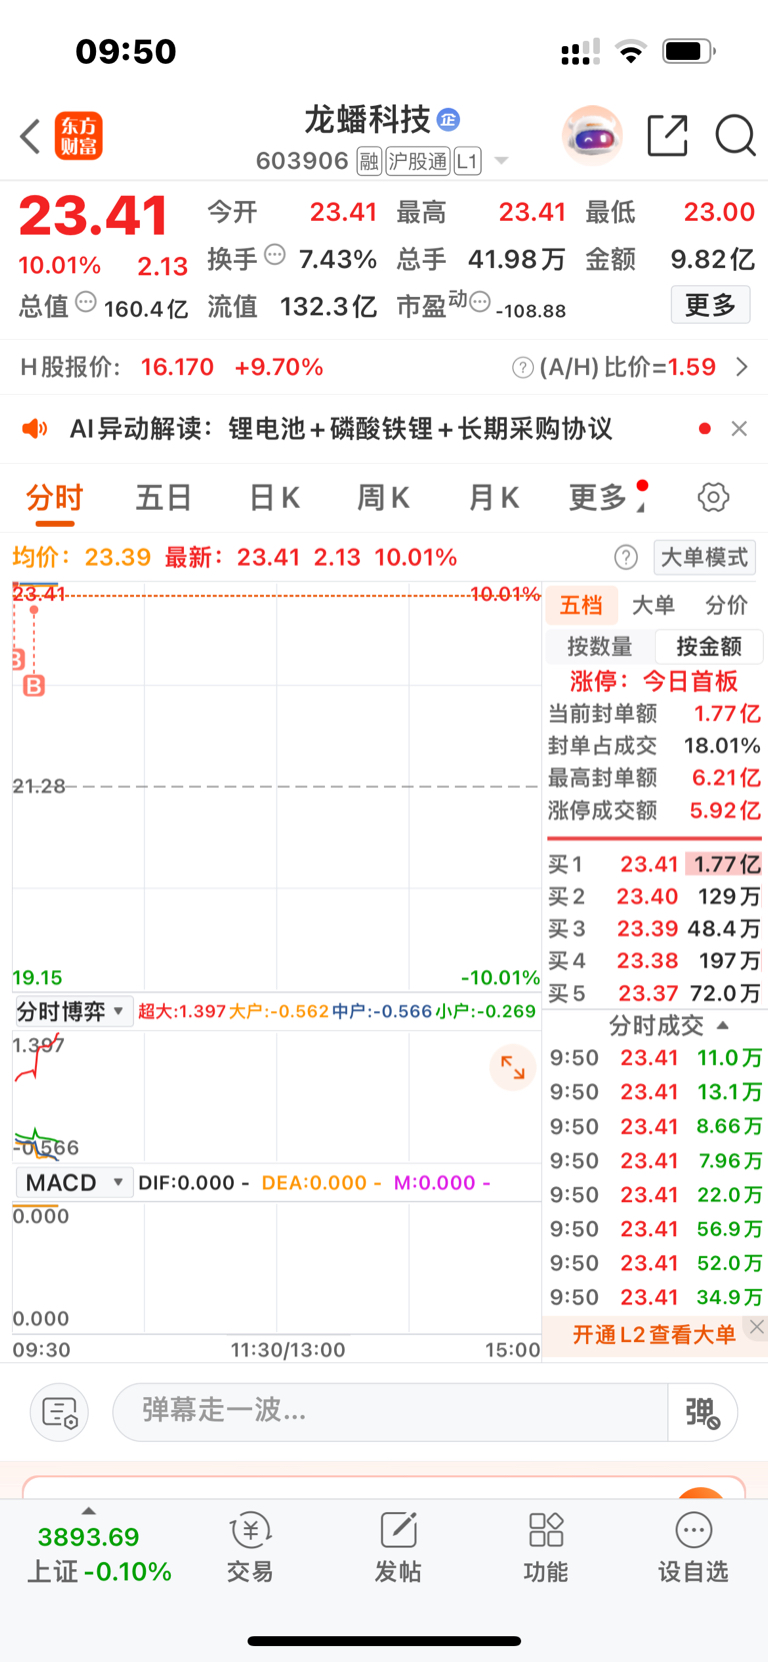
Task: Tap the 9:50 23.41 34.9万 trade row
Action: click(656, 1297)
